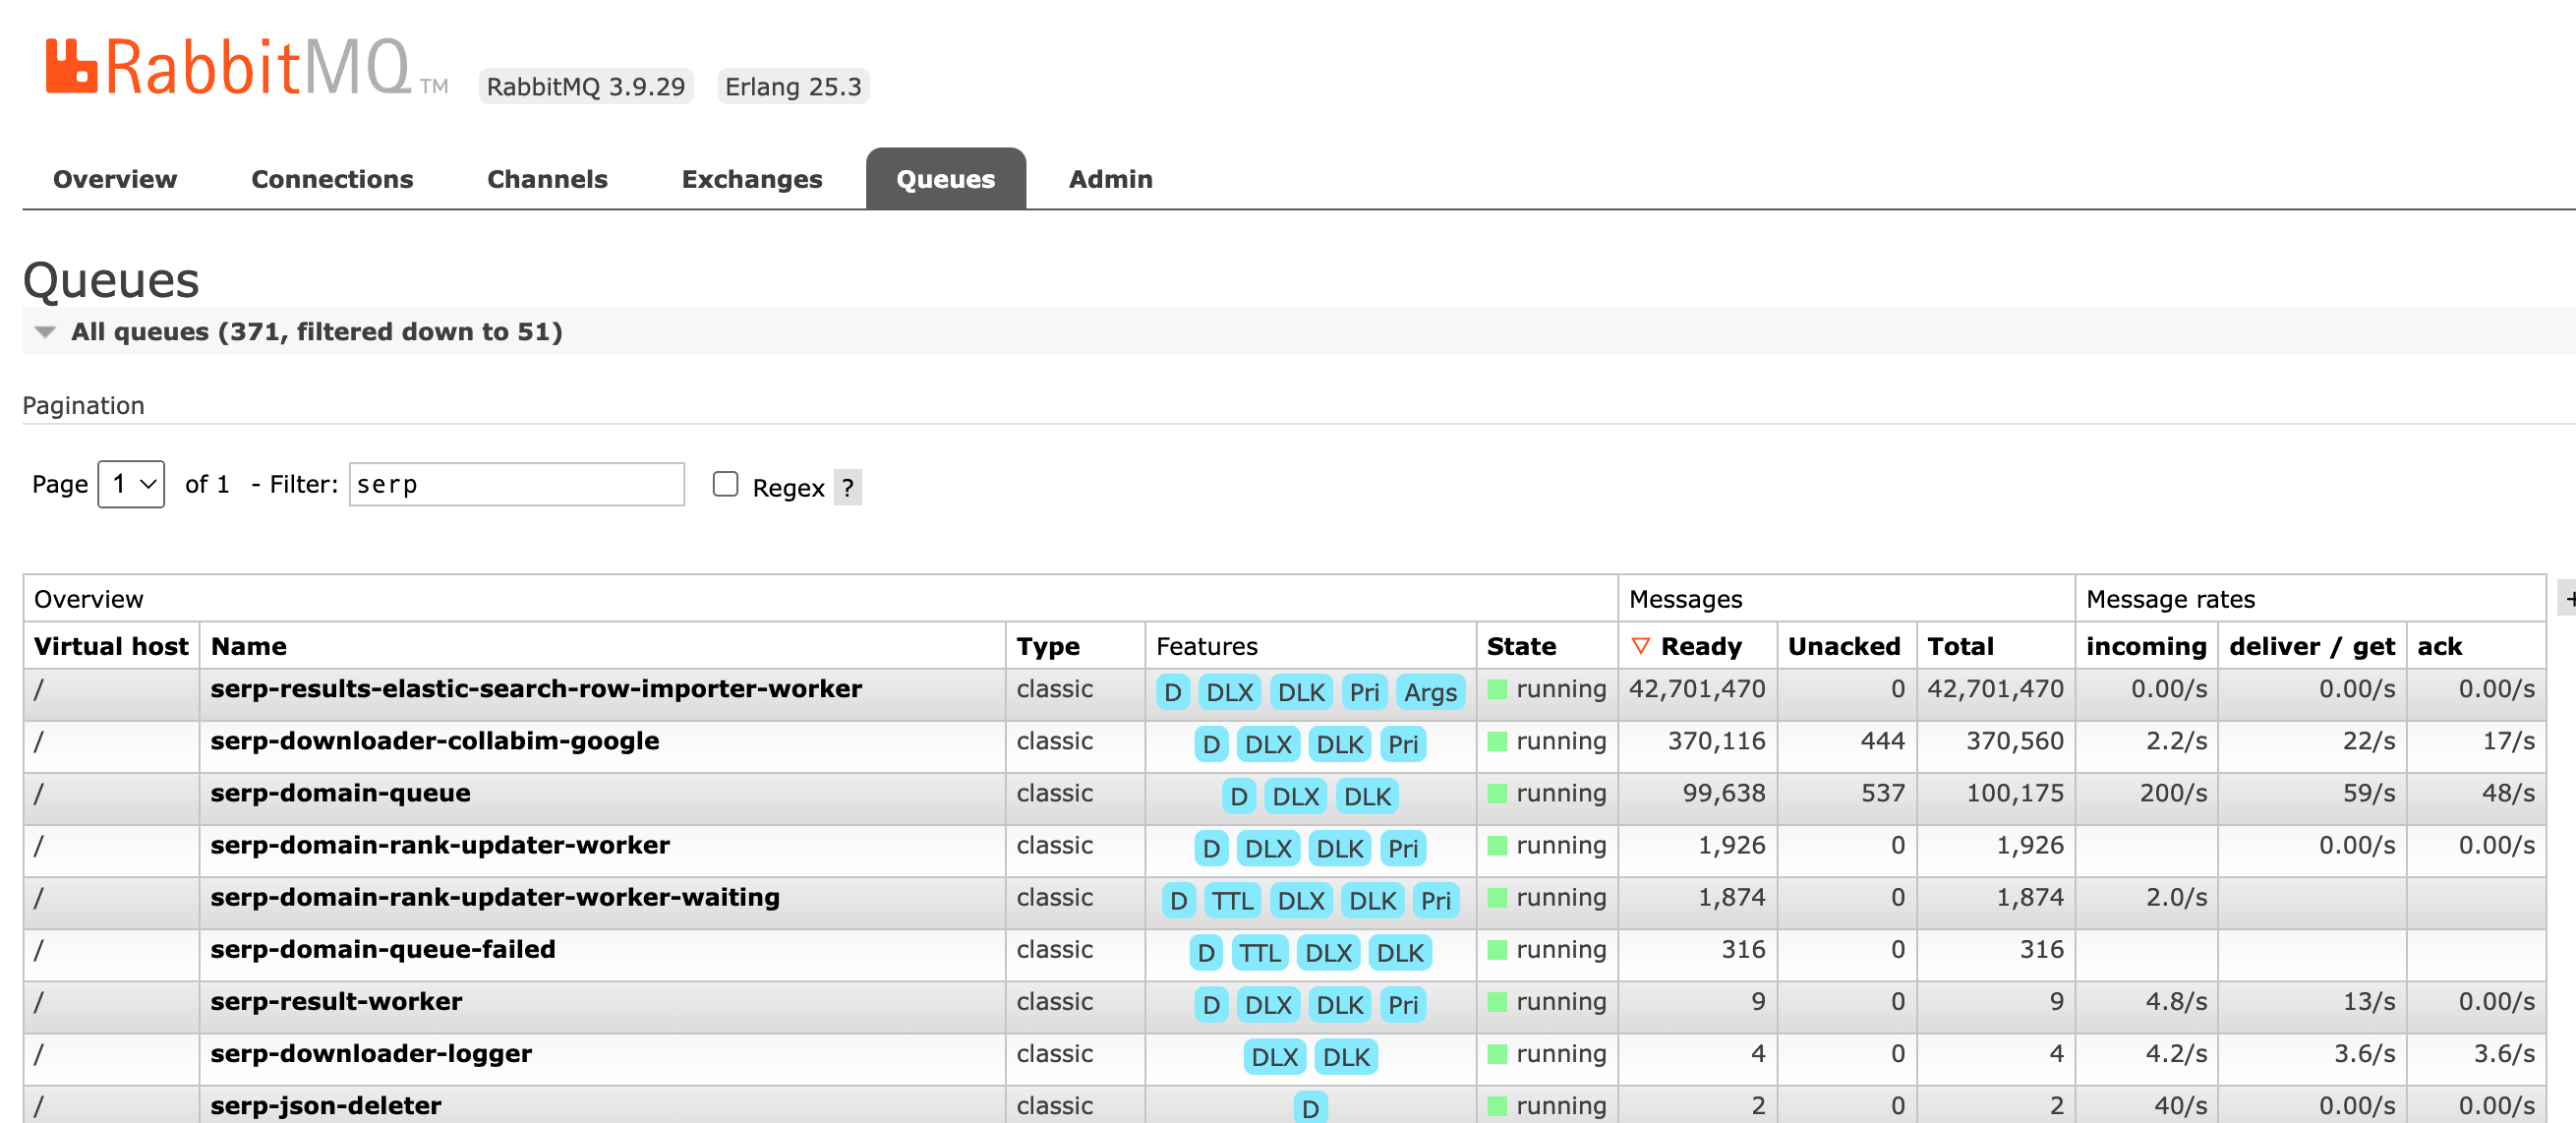Open the Overview tab
The height and width of the screenshot is (1123, 2576).
coord(115,179)
